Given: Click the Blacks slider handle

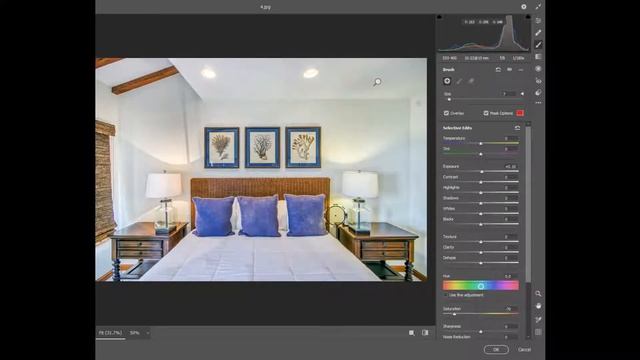Looking at the screenshot, I should click(481, 224).
